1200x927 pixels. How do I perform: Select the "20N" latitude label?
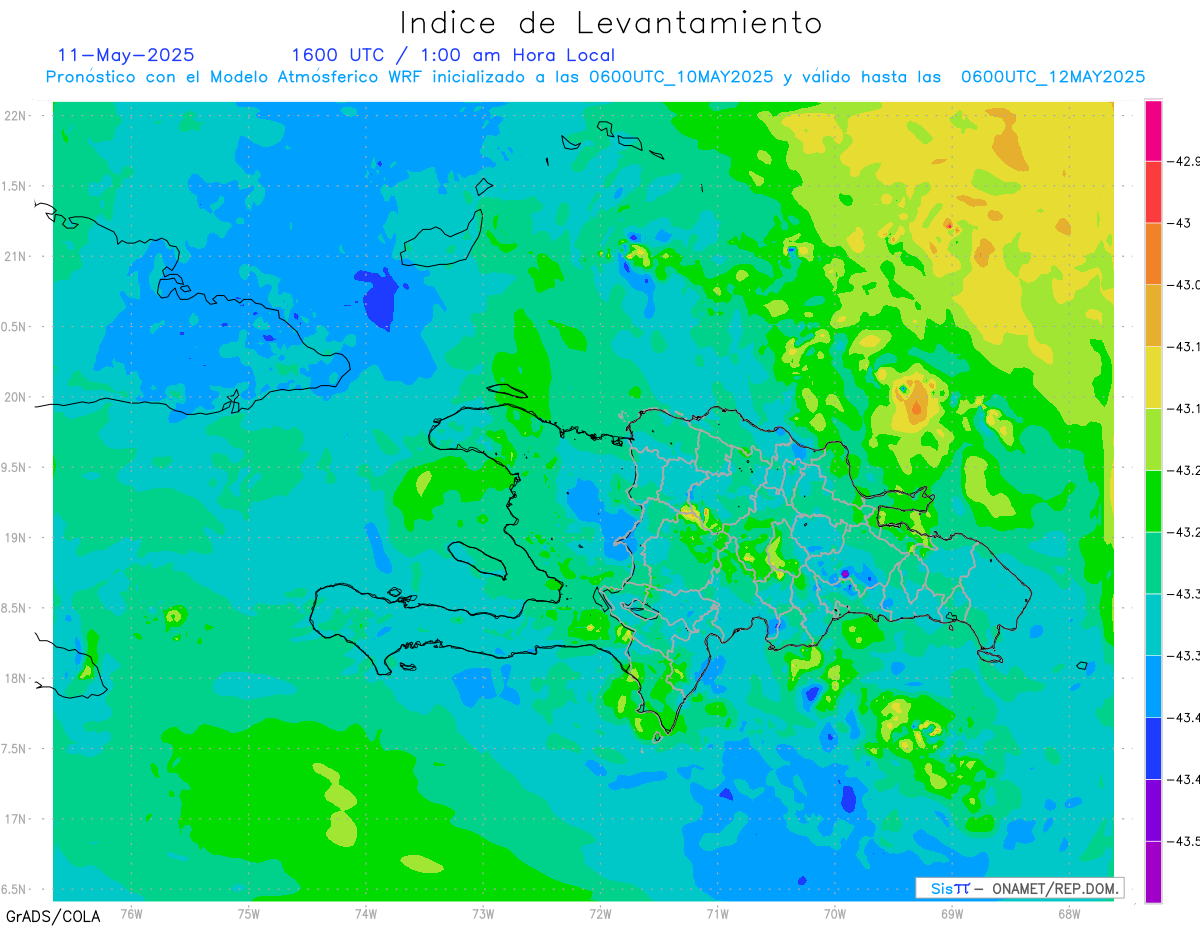pos(16,398)
